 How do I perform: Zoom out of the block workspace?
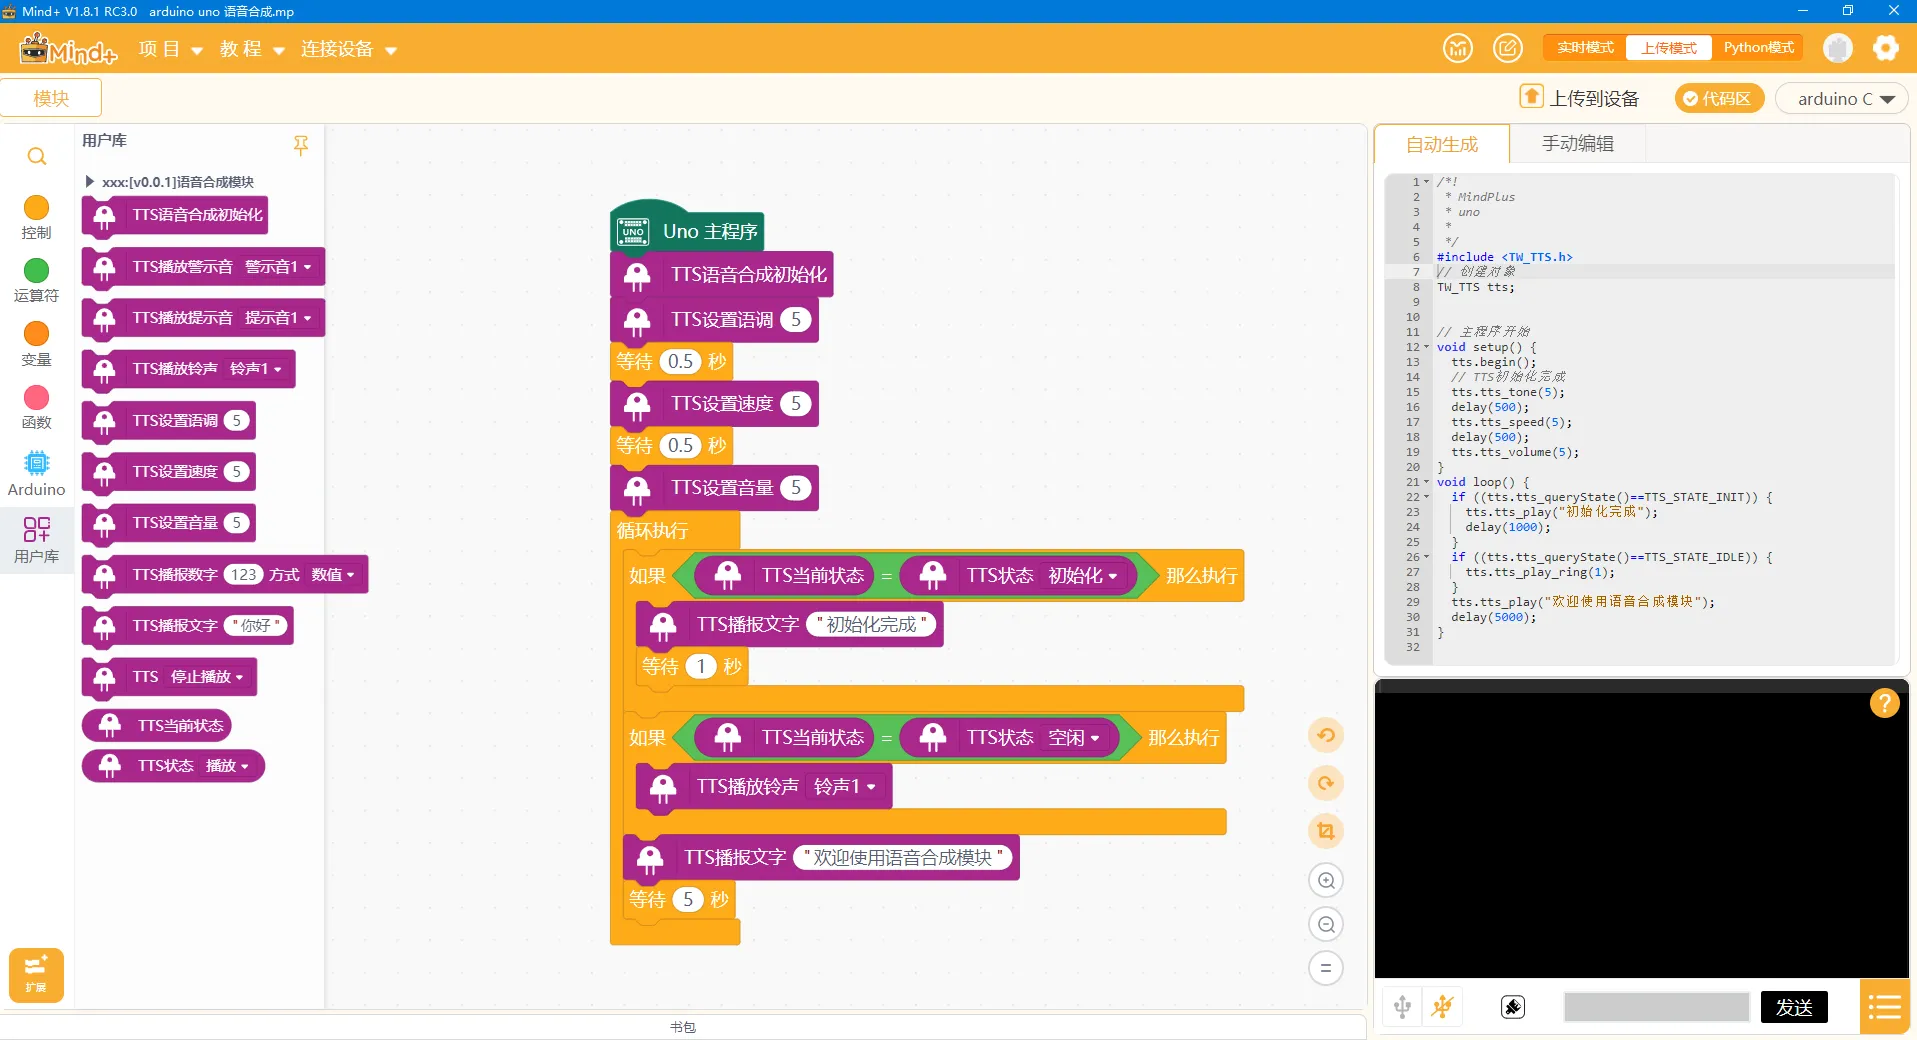click(1326, 925)
